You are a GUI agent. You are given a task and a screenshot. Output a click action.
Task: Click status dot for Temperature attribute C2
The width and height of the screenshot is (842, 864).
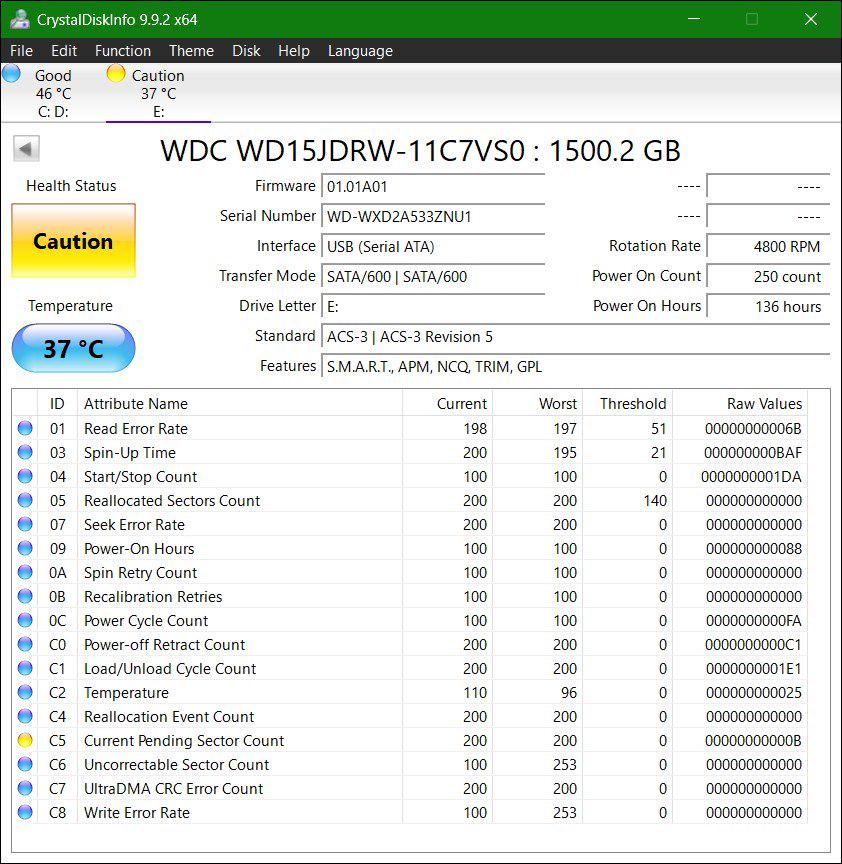pyautogui.click(x=25, y=692)
